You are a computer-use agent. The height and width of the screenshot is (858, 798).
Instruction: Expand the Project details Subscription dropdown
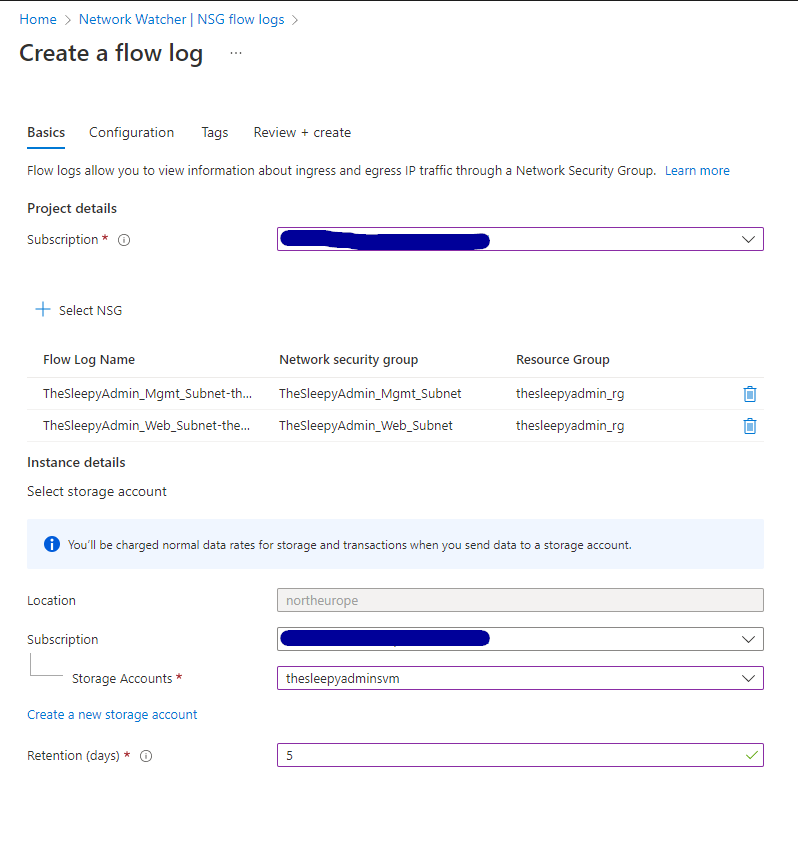pyautogui.click(x=747, y=239)
